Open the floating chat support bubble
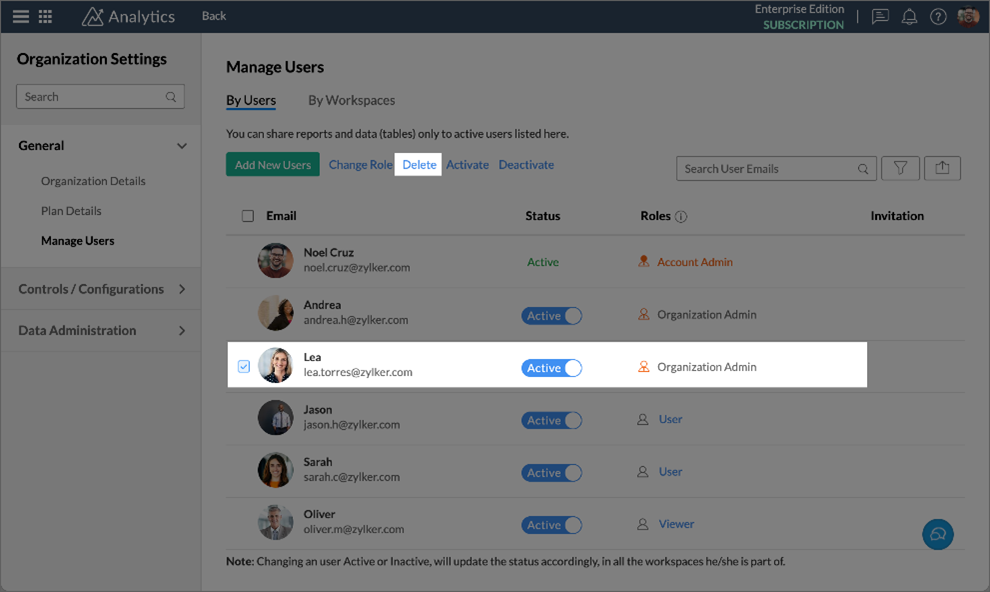Image resolution: width=990 pixels, height=592 pixels. pyautogui.click(x=937, y=534)
